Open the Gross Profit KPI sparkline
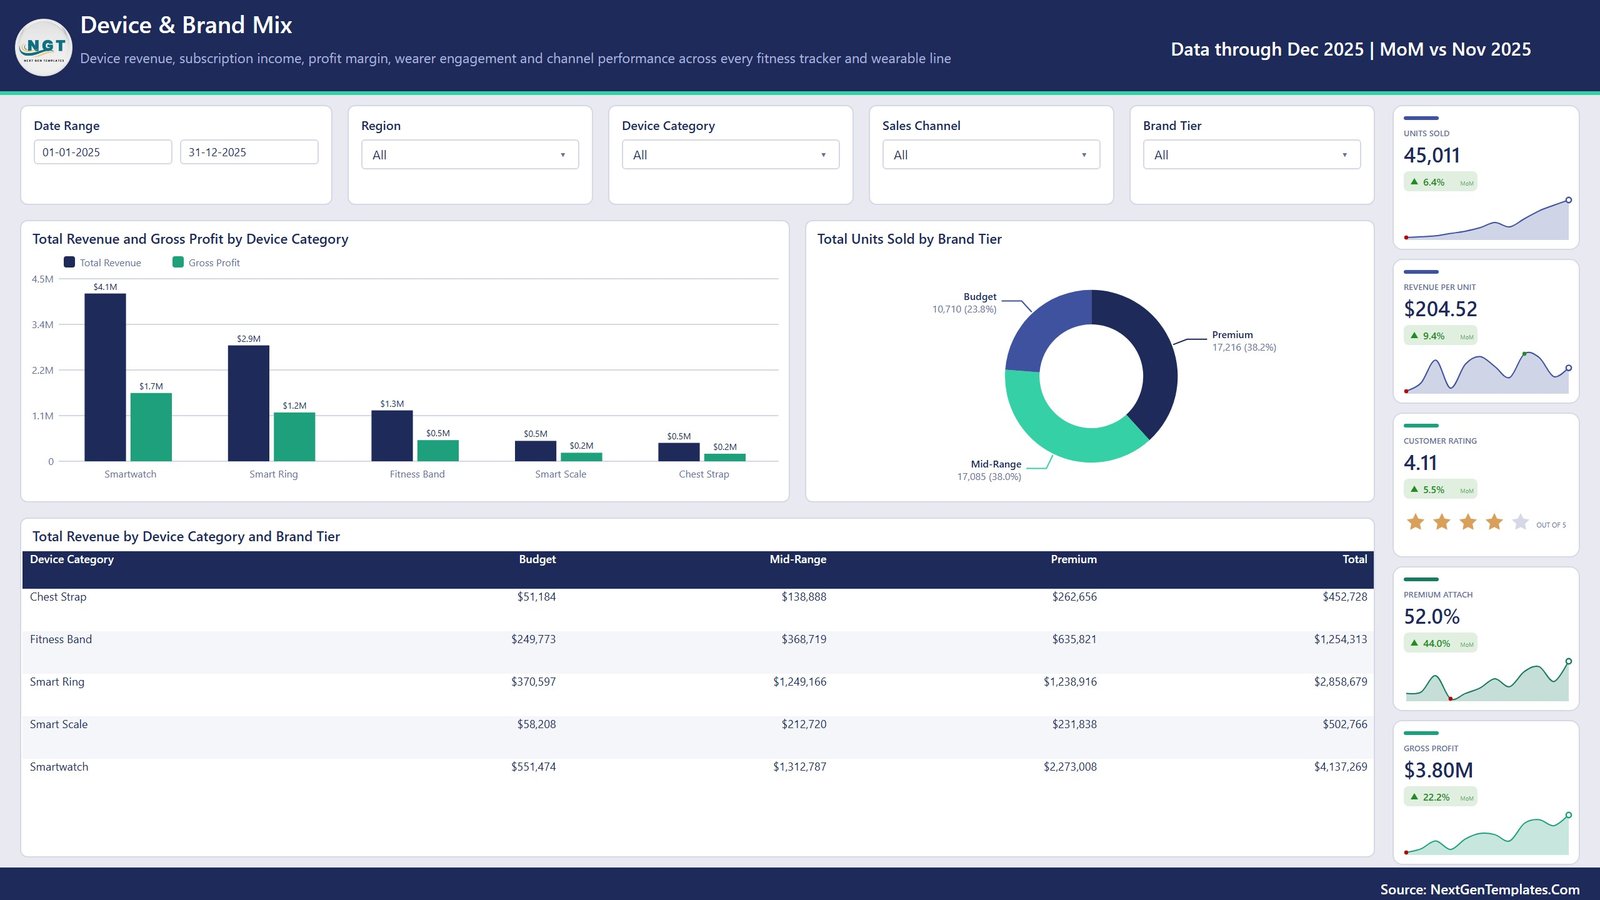Screen dimensions: 1600x900 (x=1487, y=834)
